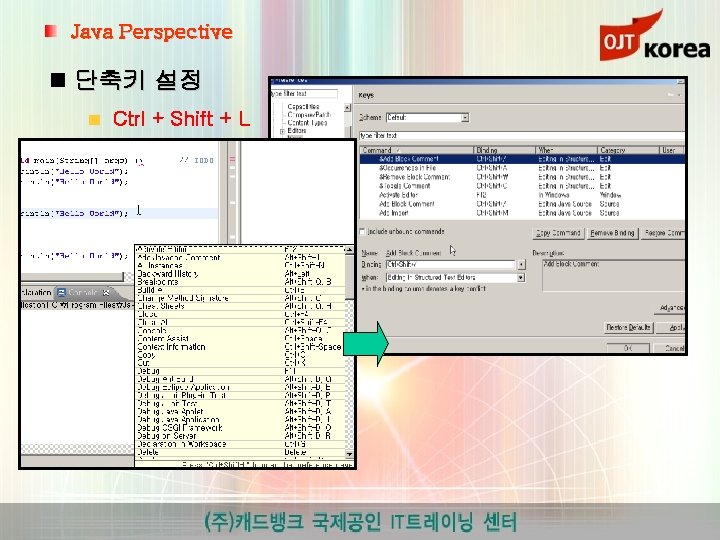Select Content Types in preferences tree
This screenshot has width=720, height=540.
tap(307, 123)
